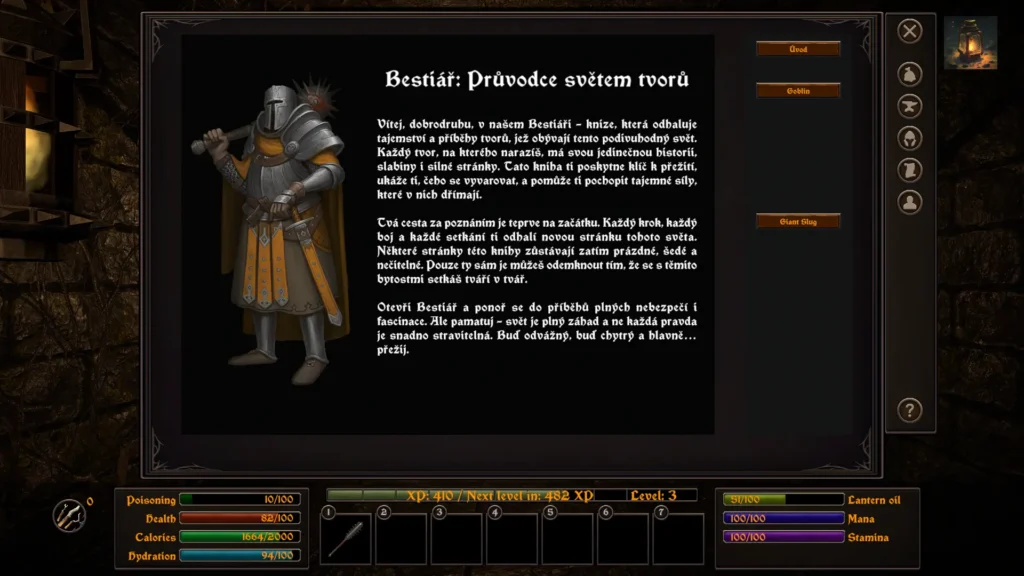Click the red Health bar
1024x576 pixels.
239,518
